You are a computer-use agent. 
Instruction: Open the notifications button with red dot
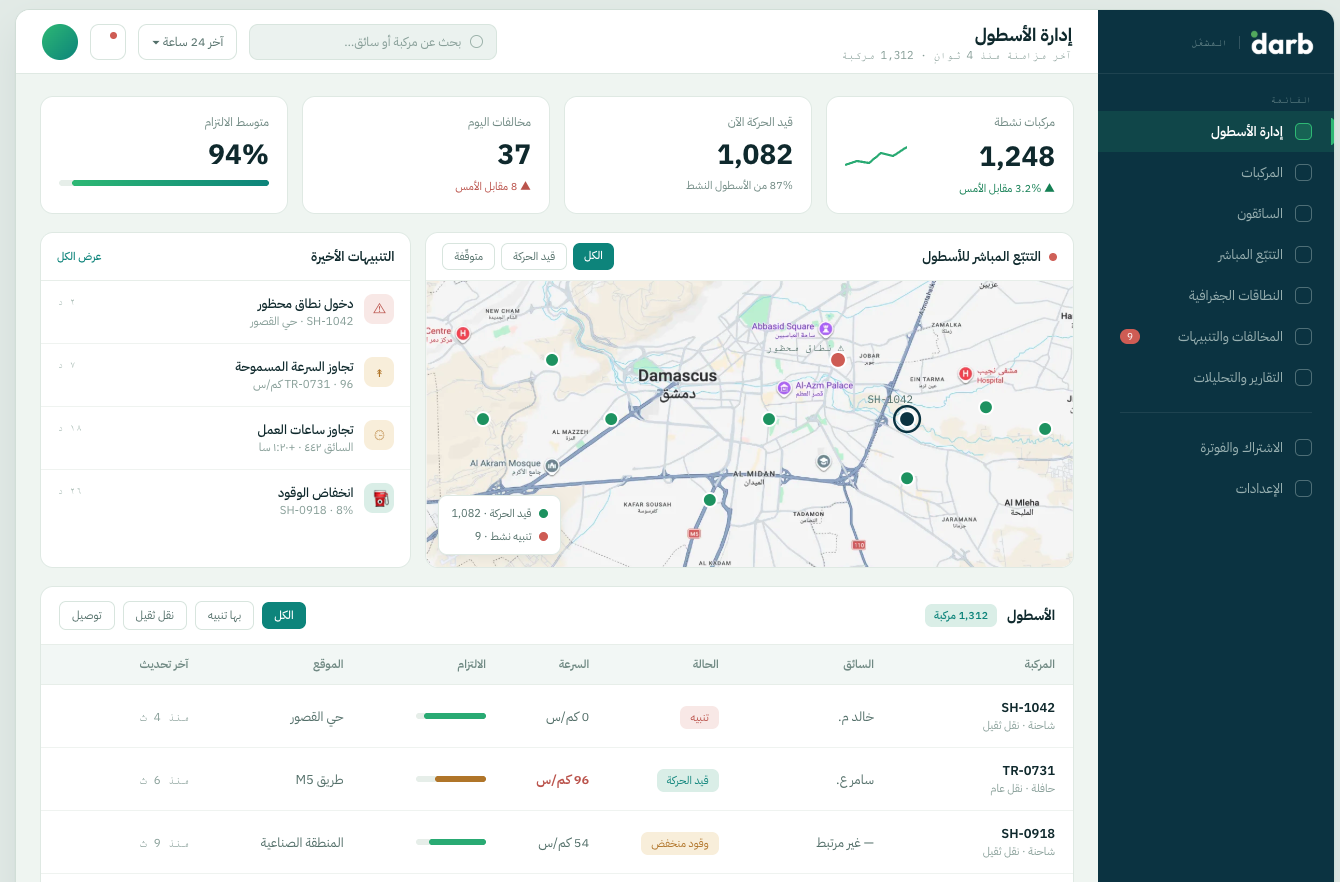point(108,42)
